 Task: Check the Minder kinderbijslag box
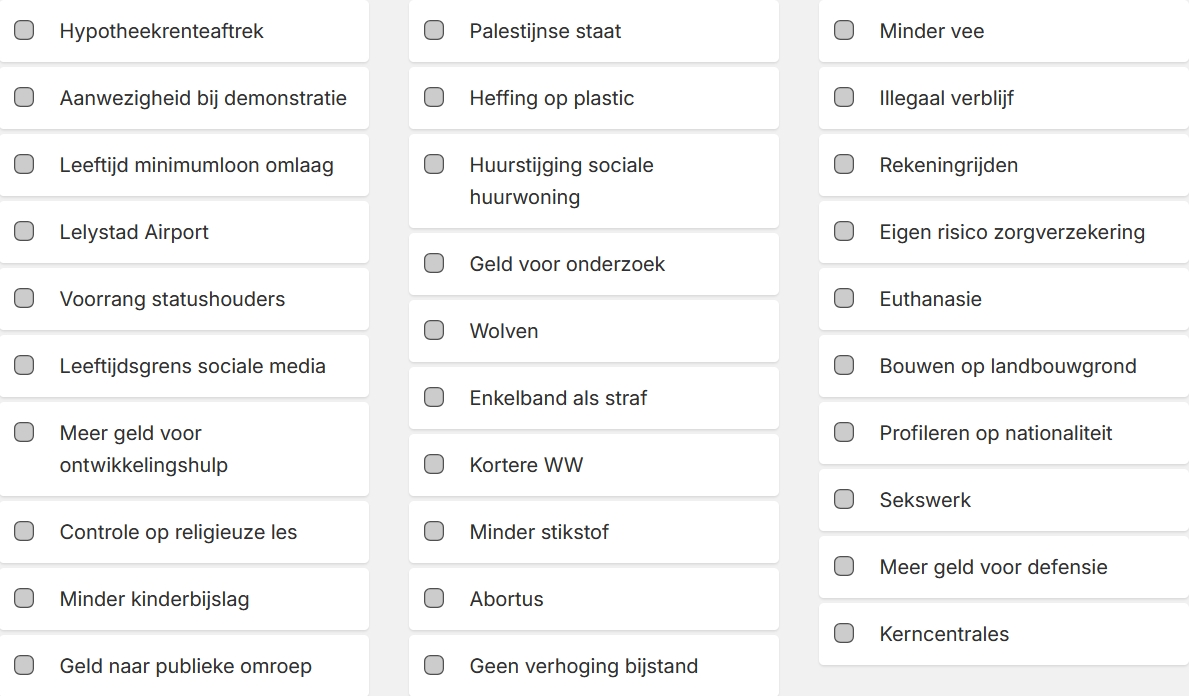point(24,599)
